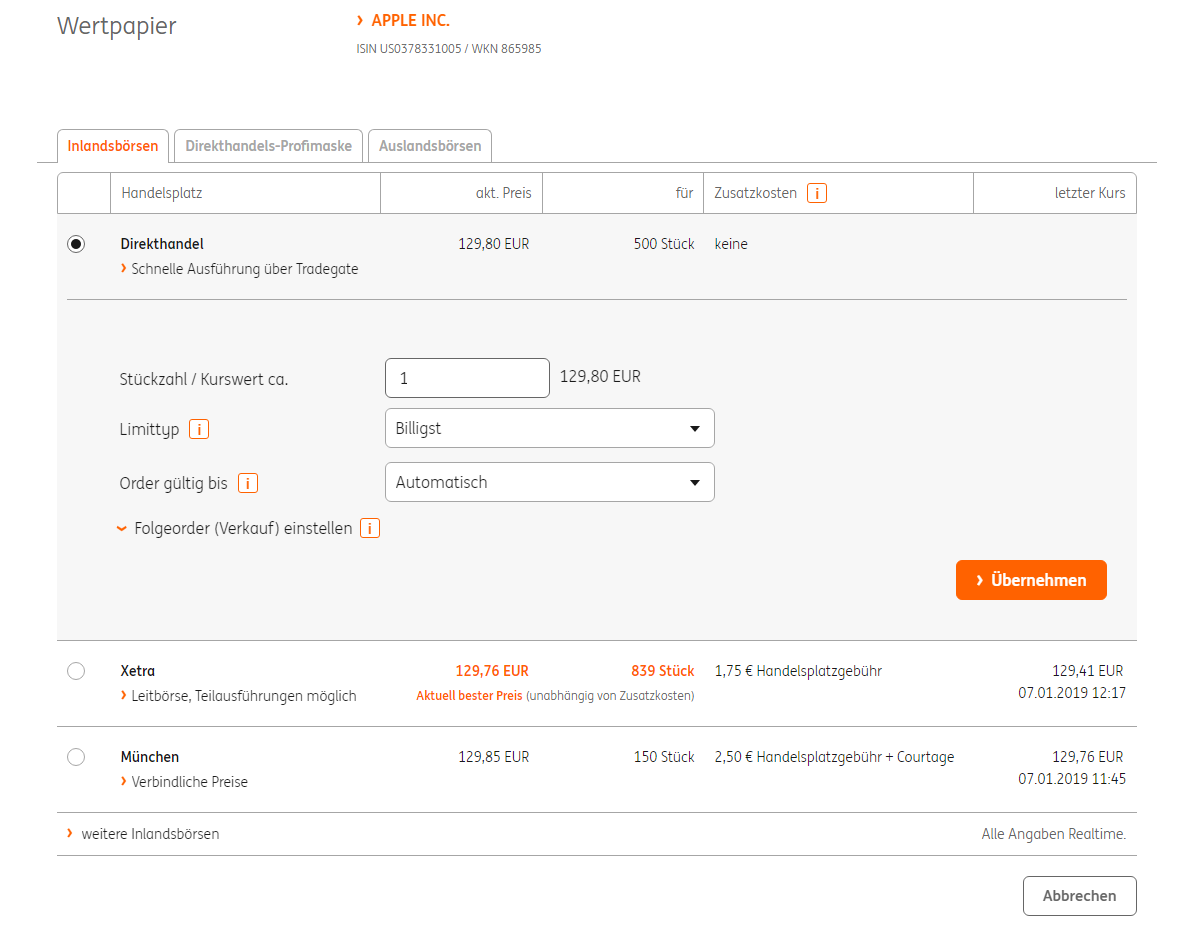Click the Handelsplatz column header
This screenshot has height=930, width=1193.
245,193
